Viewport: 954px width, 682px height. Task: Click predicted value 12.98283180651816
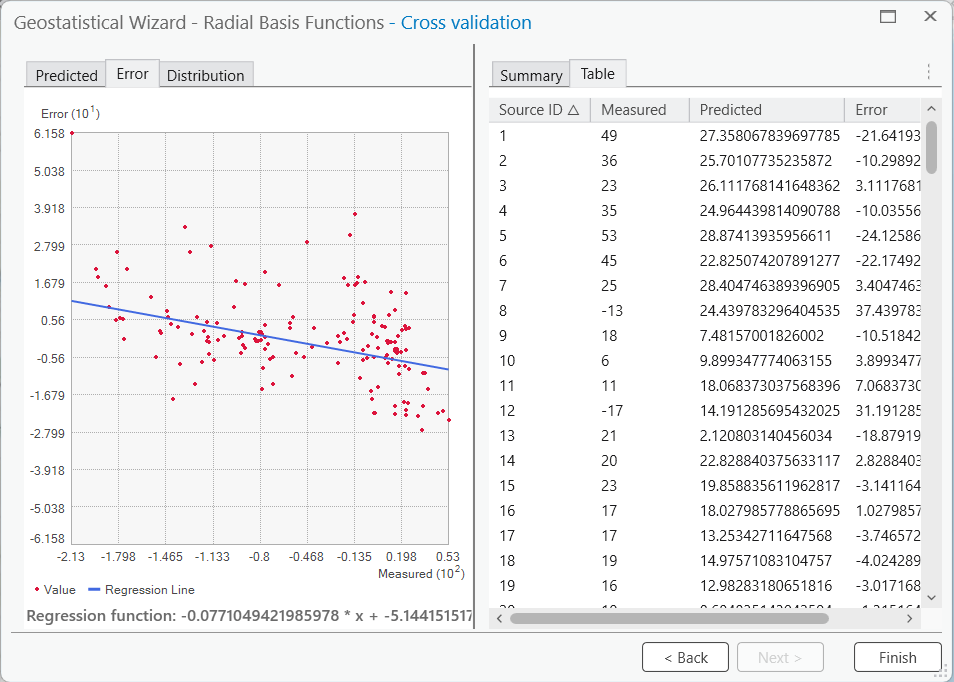point(765,585)
